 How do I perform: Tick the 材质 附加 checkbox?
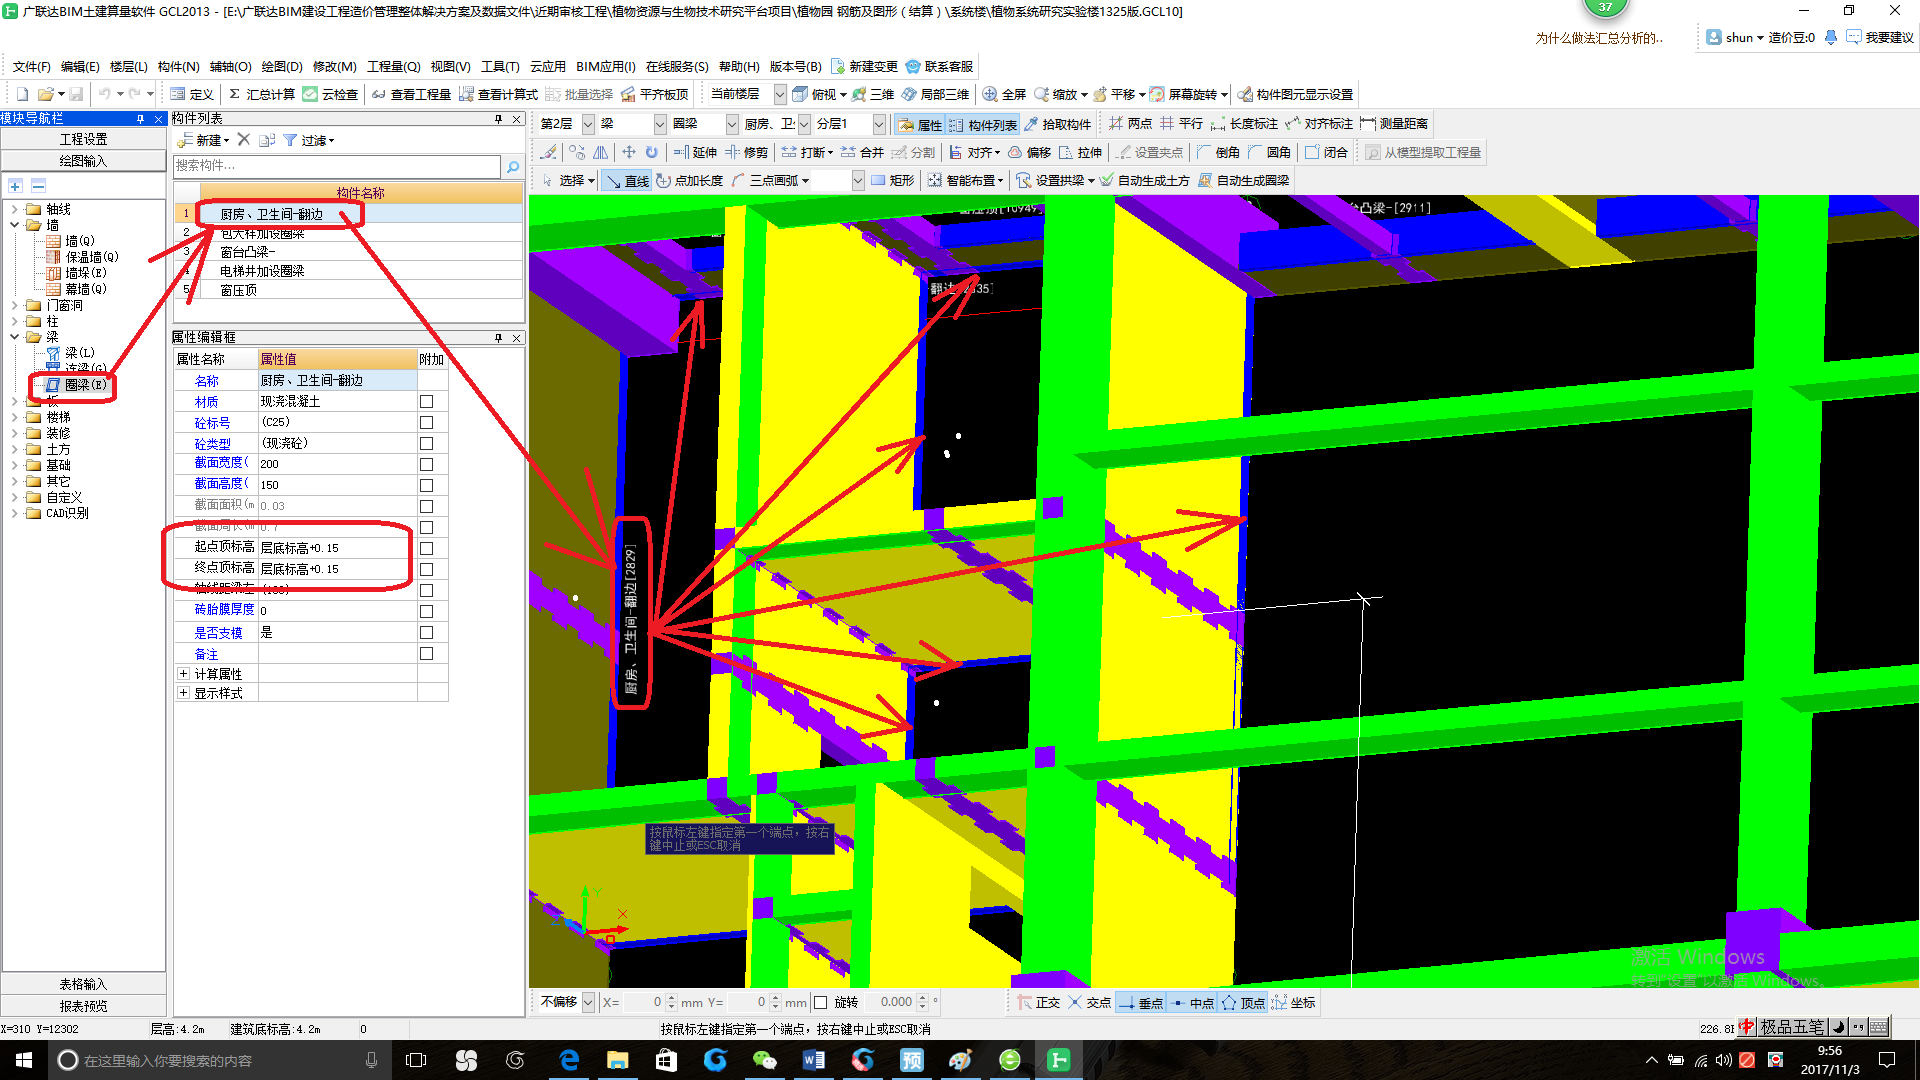click(426, 402)
